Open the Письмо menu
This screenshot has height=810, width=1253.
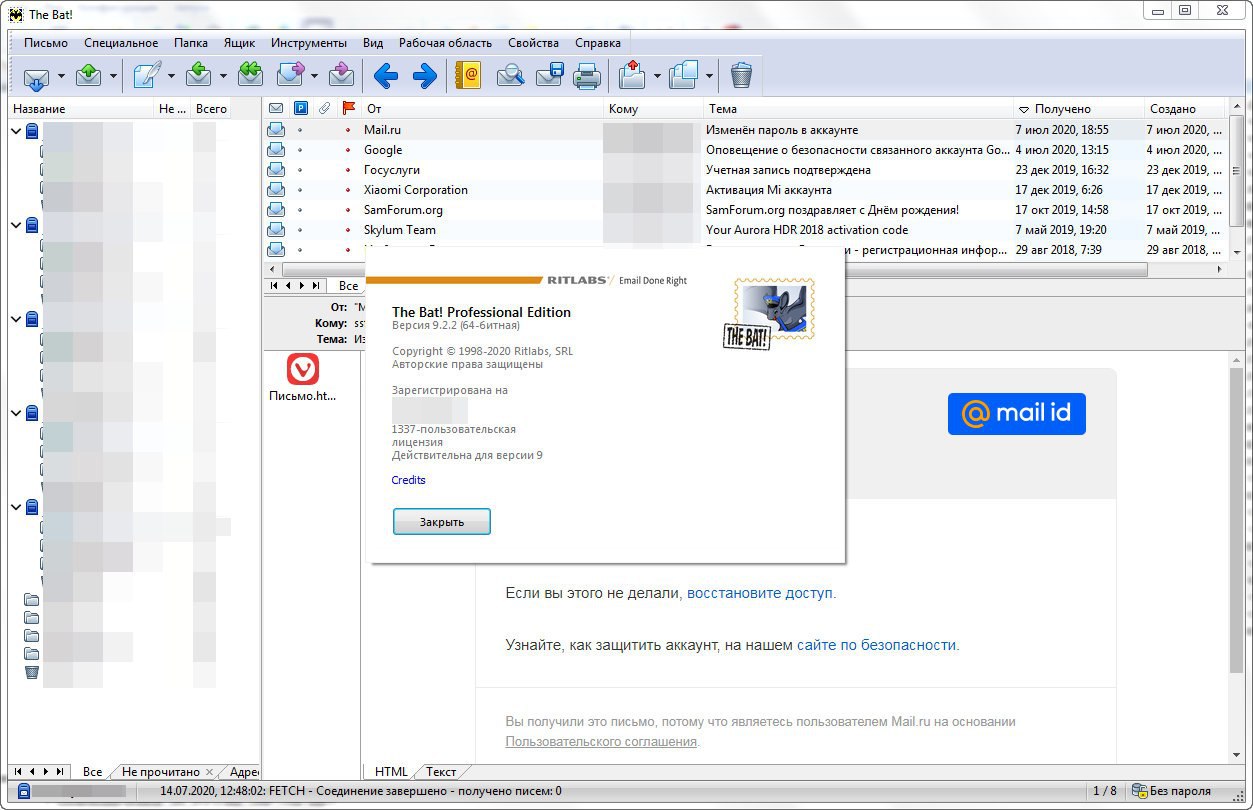[46, 43]
